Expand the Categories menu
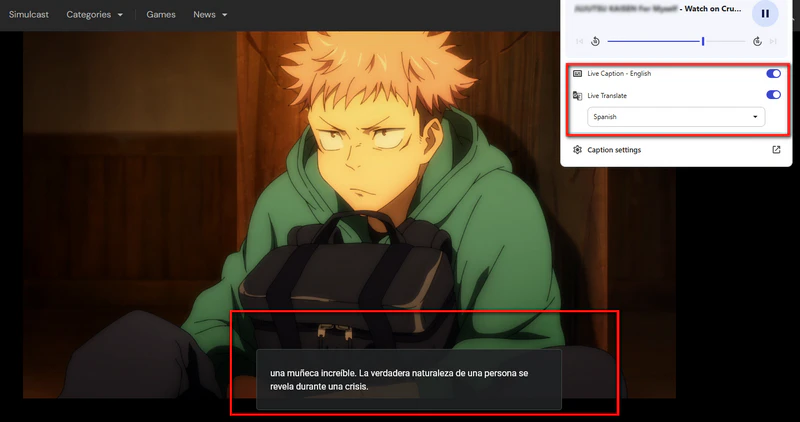 click(x=94, y=14)
